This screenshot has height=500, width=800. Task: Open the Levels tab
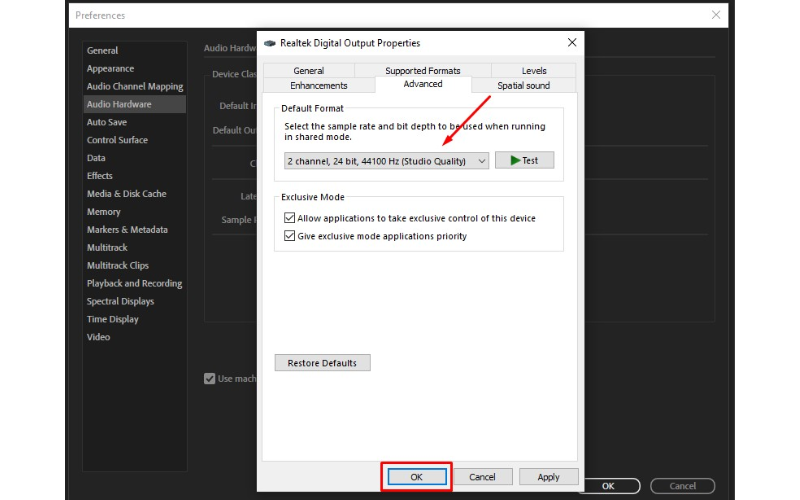[534, 71]
